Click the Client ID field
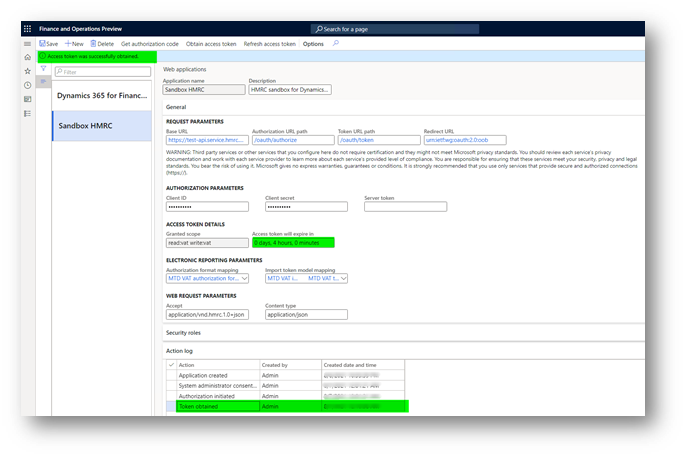The width and height of the screenshot is (687, 458). [x=207, y=206]
